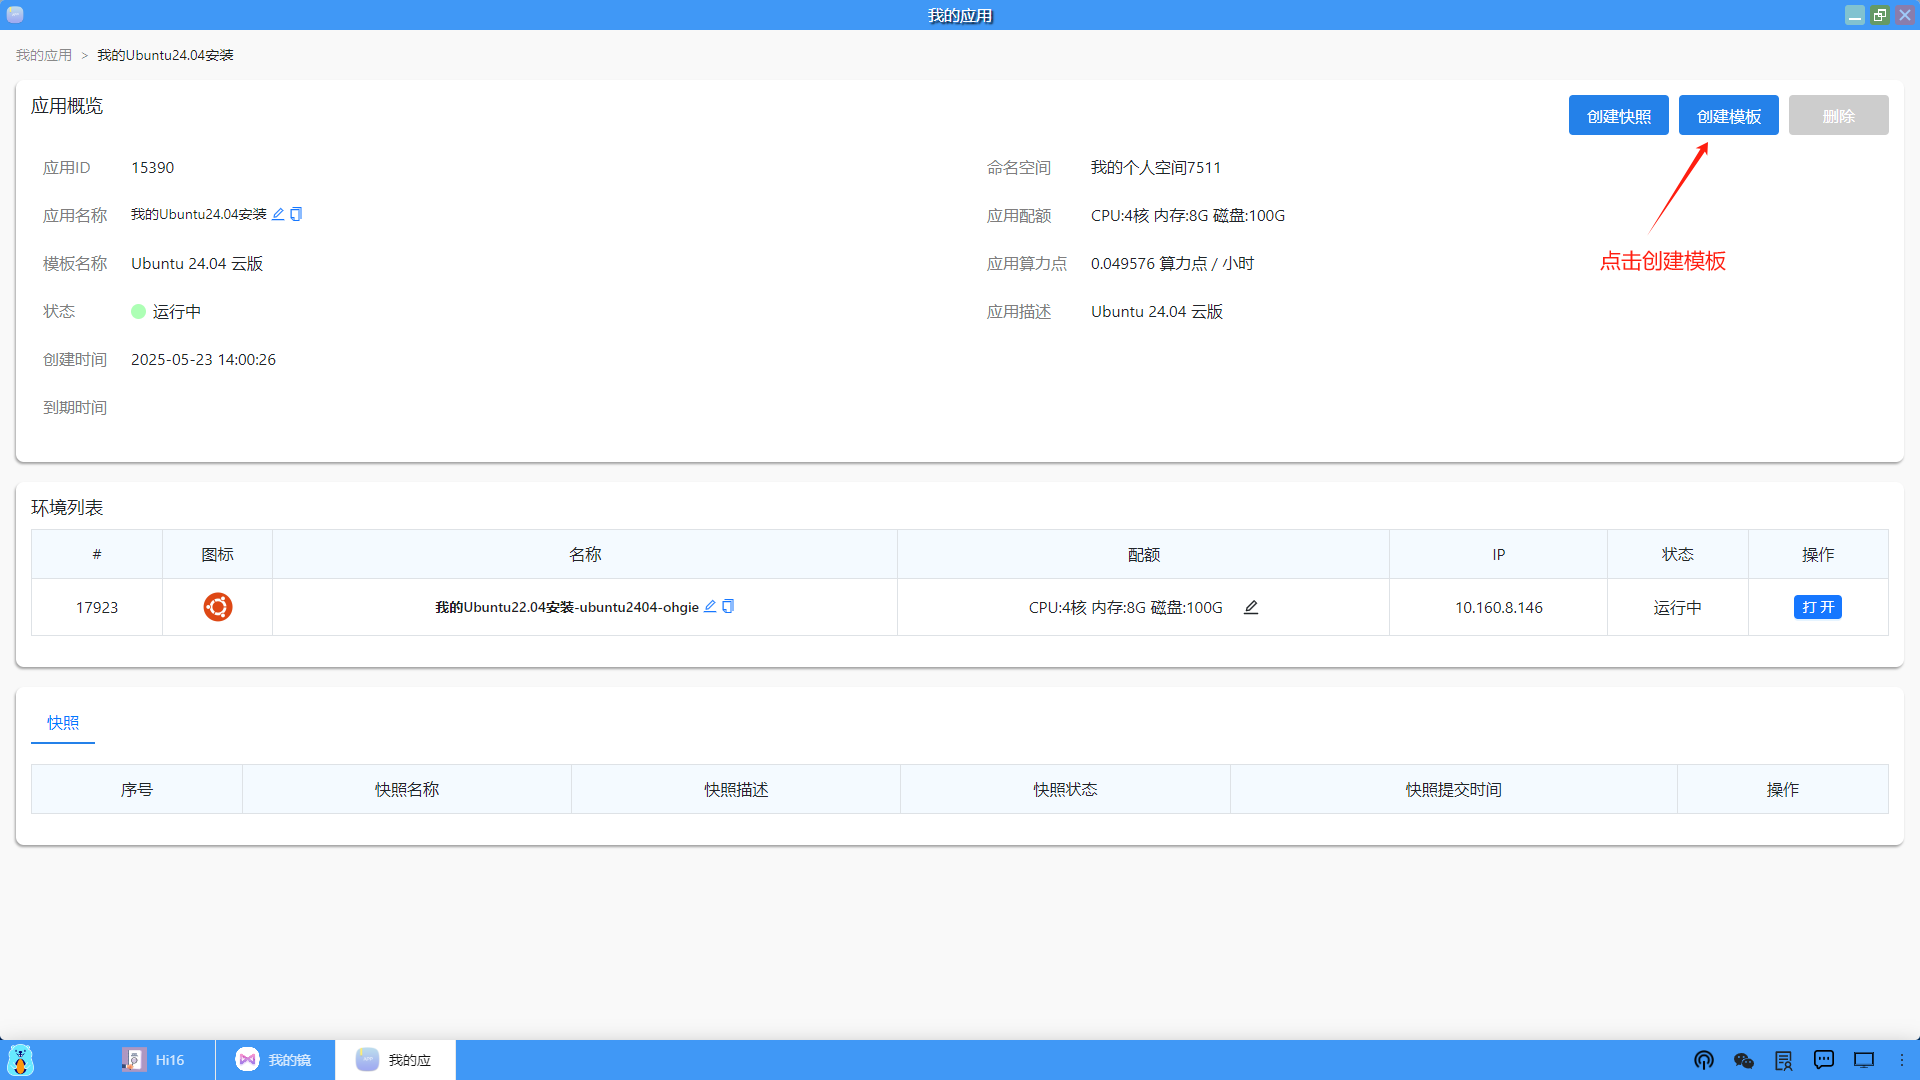Open environment via the 打开 button
The image size is (1920, 1080).
pos(1818,607)
